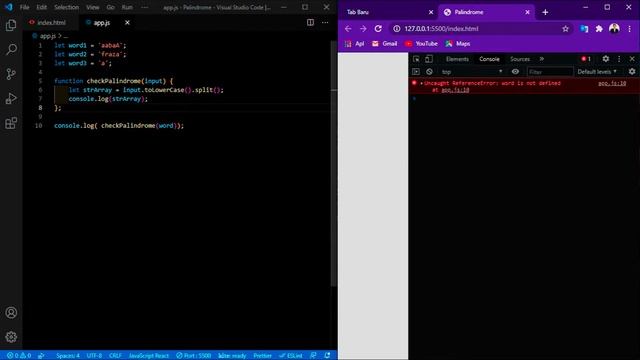
Task: Open the DevTools settings gear
Action: pyautogui.click(x=606, y=59)
